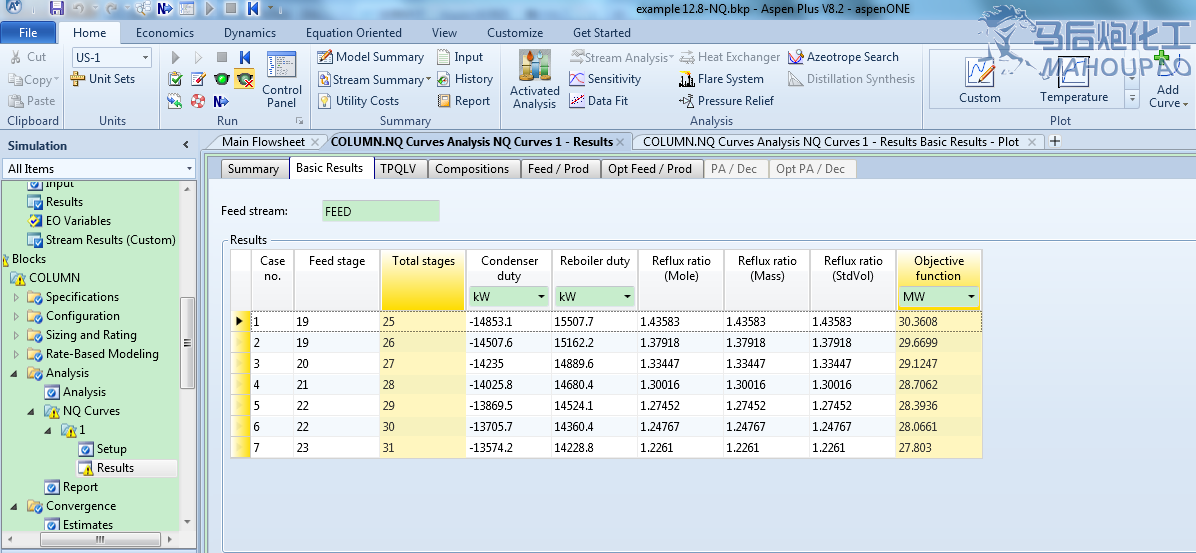The image size is (1196, 553).
Task: Open Pressure Relief
Action: pos(725,101)
